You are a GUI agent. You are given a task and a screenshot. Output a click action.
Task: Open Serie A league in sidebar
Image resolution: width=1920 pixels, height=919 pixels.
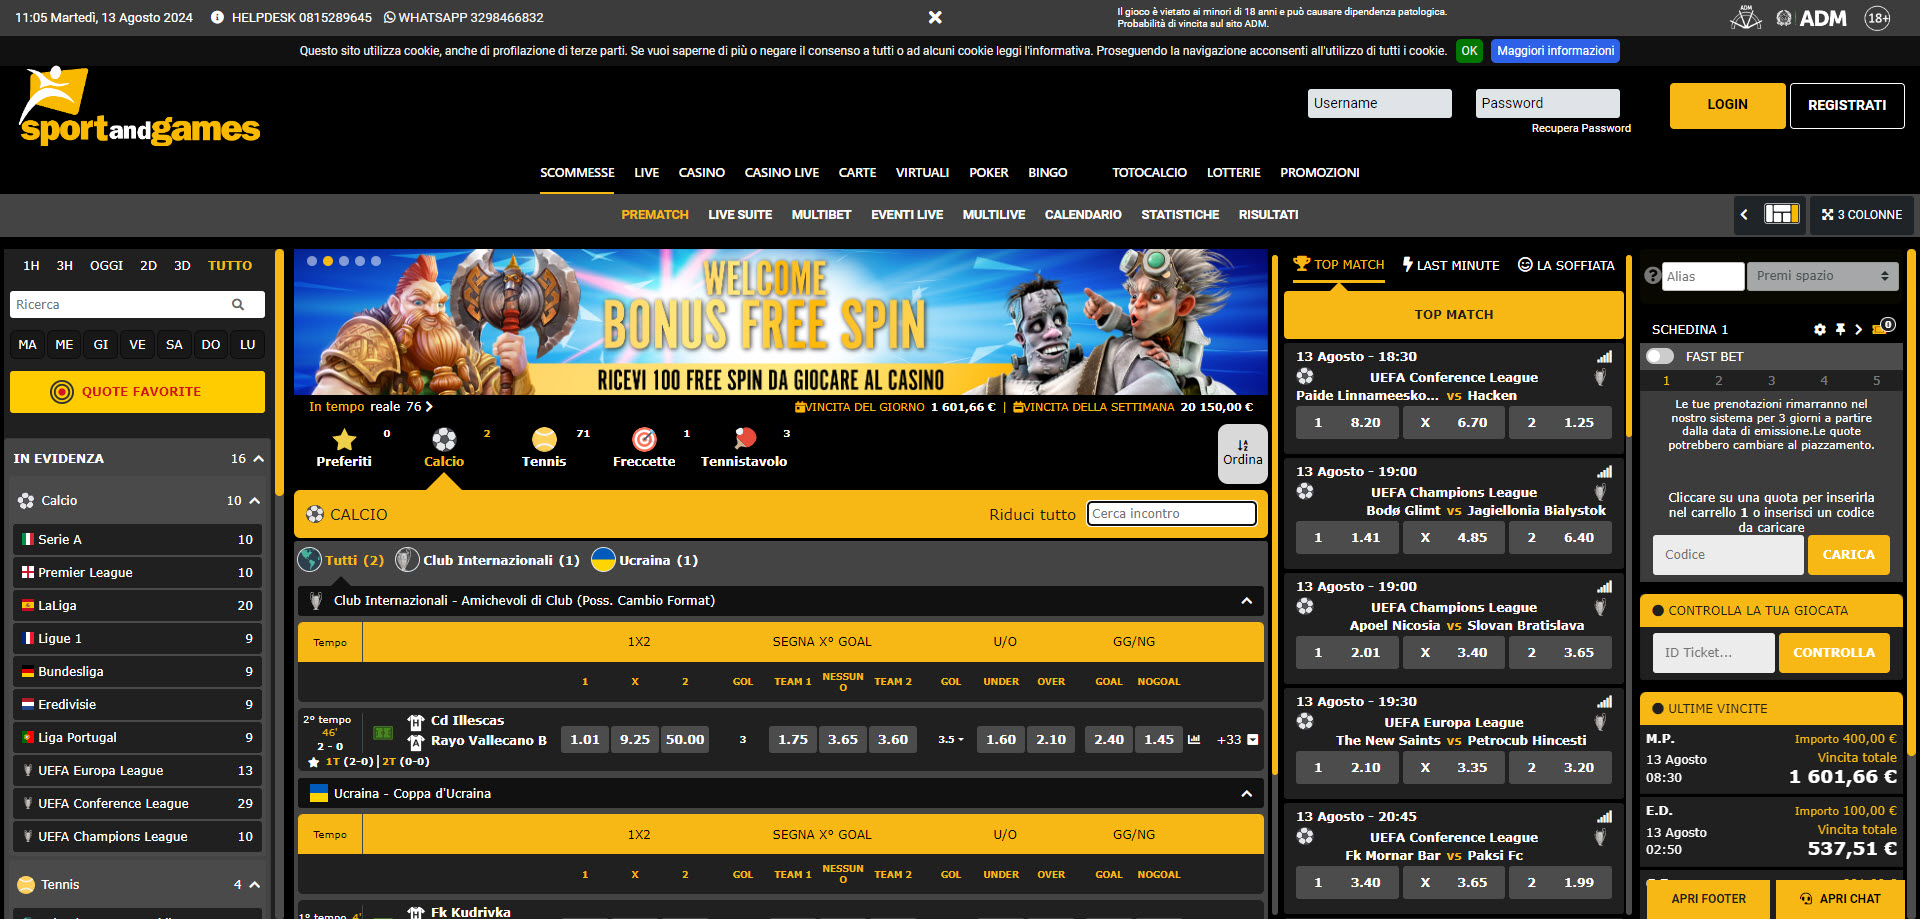pos(137,539)
